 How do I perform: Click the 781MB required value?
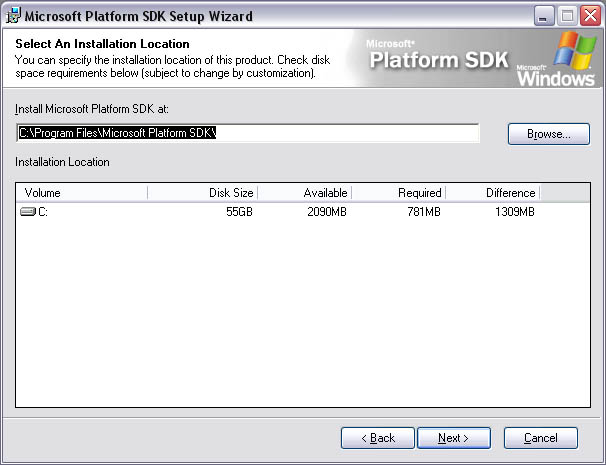(x=424, y=212)
